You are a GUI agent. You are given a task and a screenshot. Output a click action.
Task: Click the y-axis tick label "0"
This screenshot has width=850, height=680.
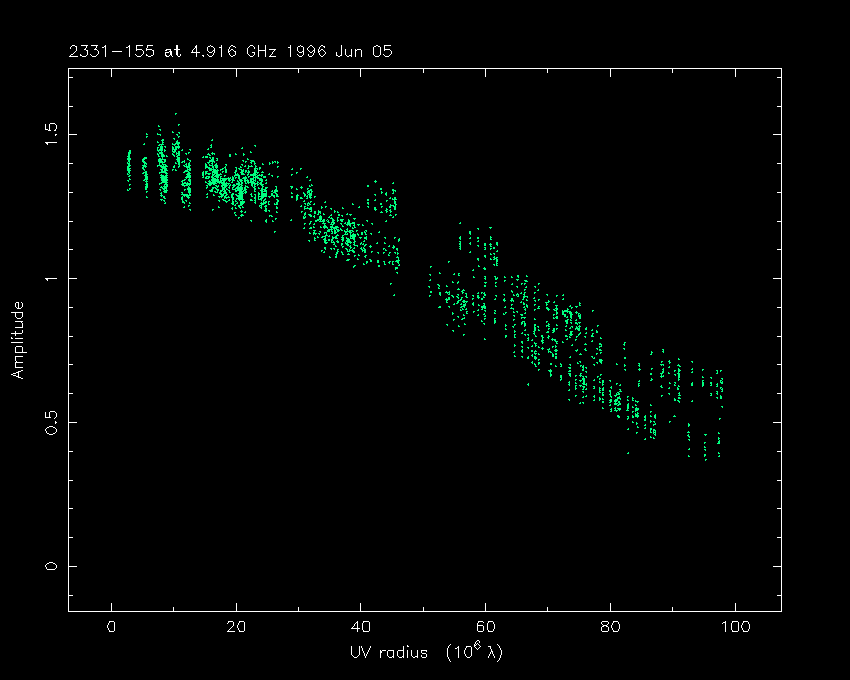[51, 566]
